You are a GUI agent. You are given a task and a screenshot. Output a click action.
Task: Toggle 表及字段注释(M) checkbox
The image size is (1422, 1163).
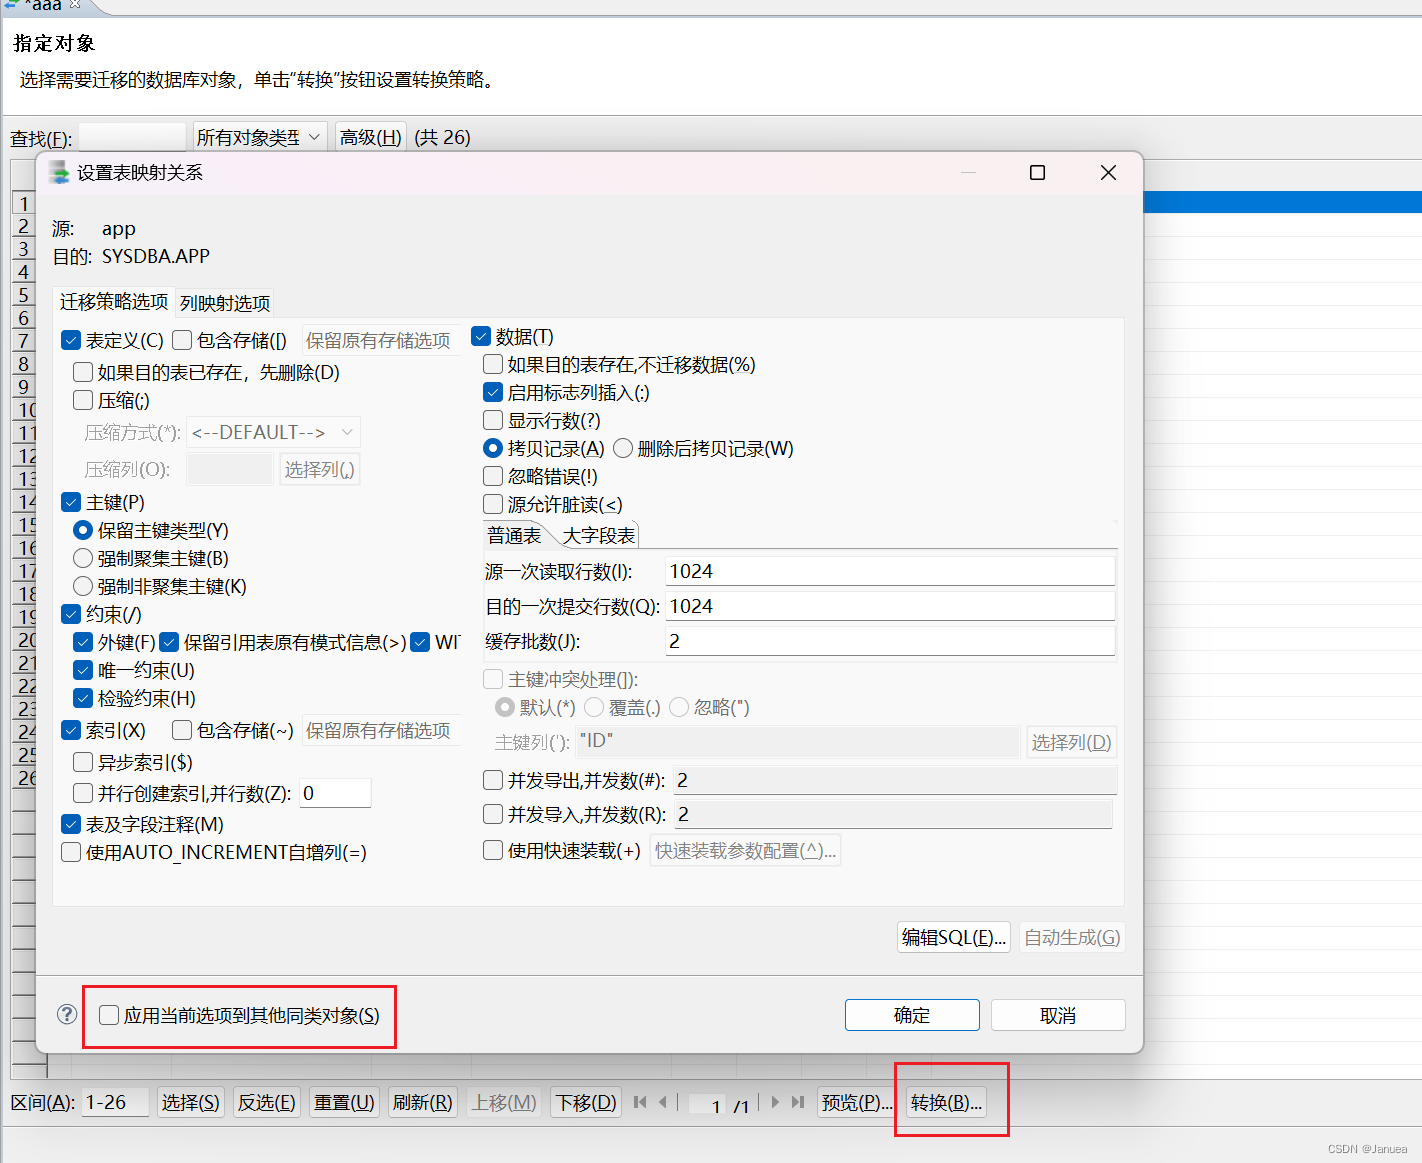(71, 824)
